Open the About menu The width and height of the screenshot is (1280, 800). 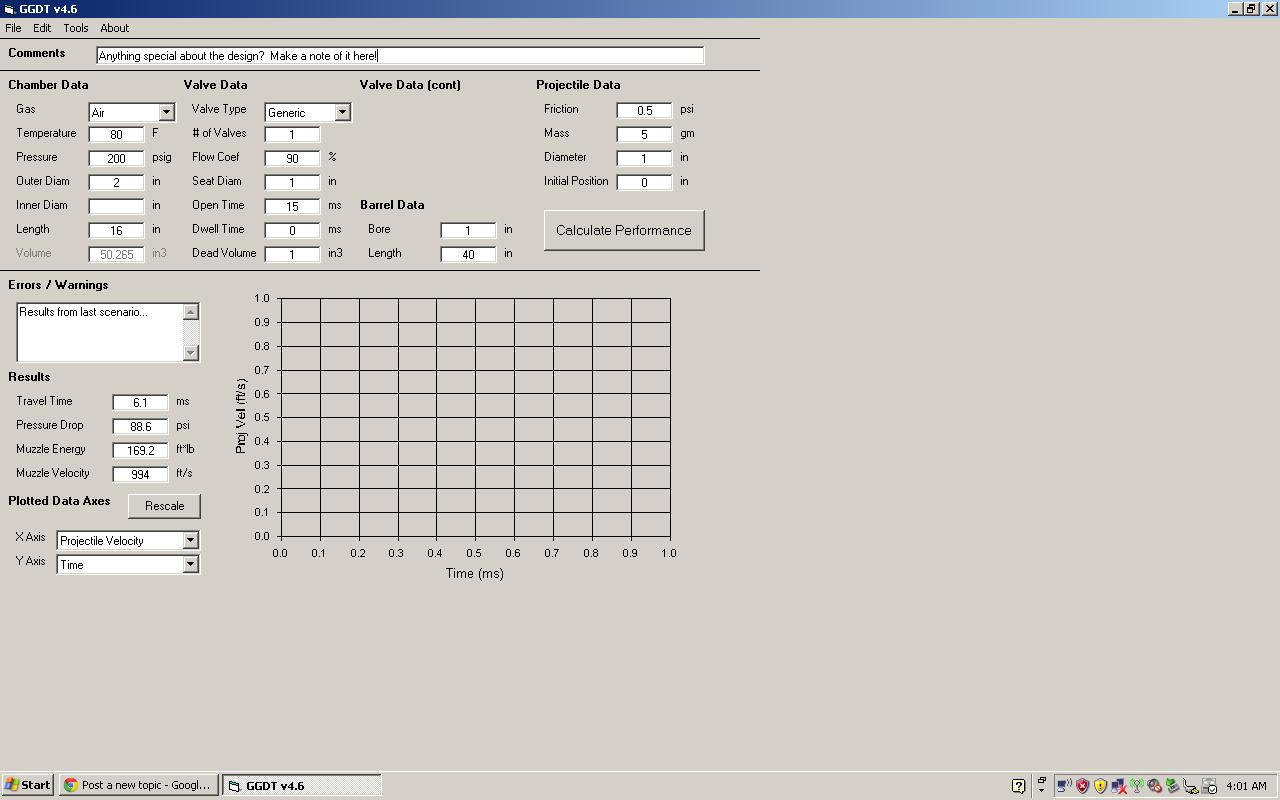click(114, 28)
